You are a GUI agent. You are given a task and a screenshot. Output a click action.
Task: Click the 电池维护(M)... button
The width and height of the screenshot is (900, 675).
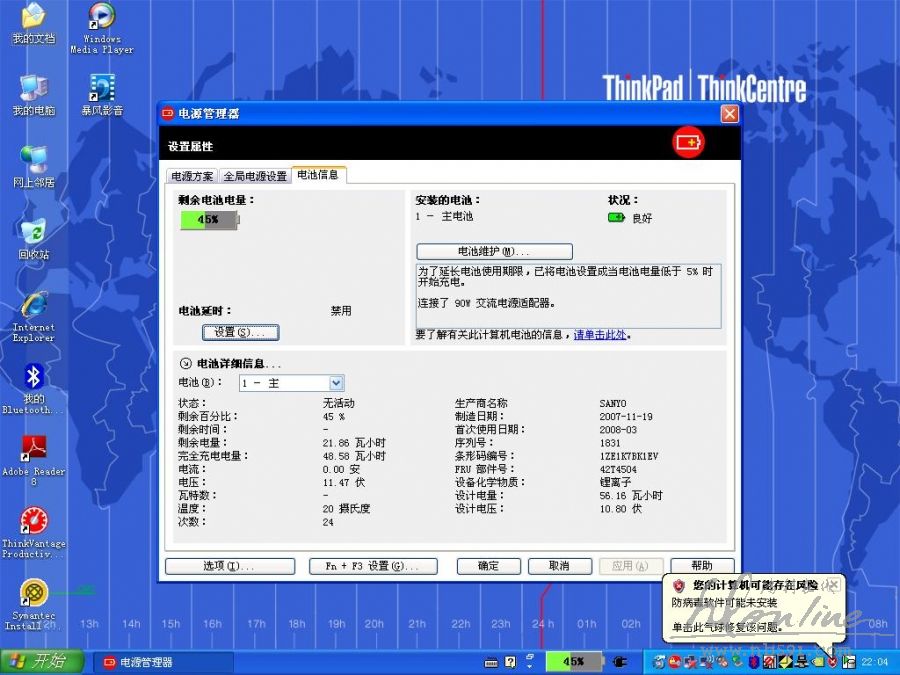click(494, 251)
